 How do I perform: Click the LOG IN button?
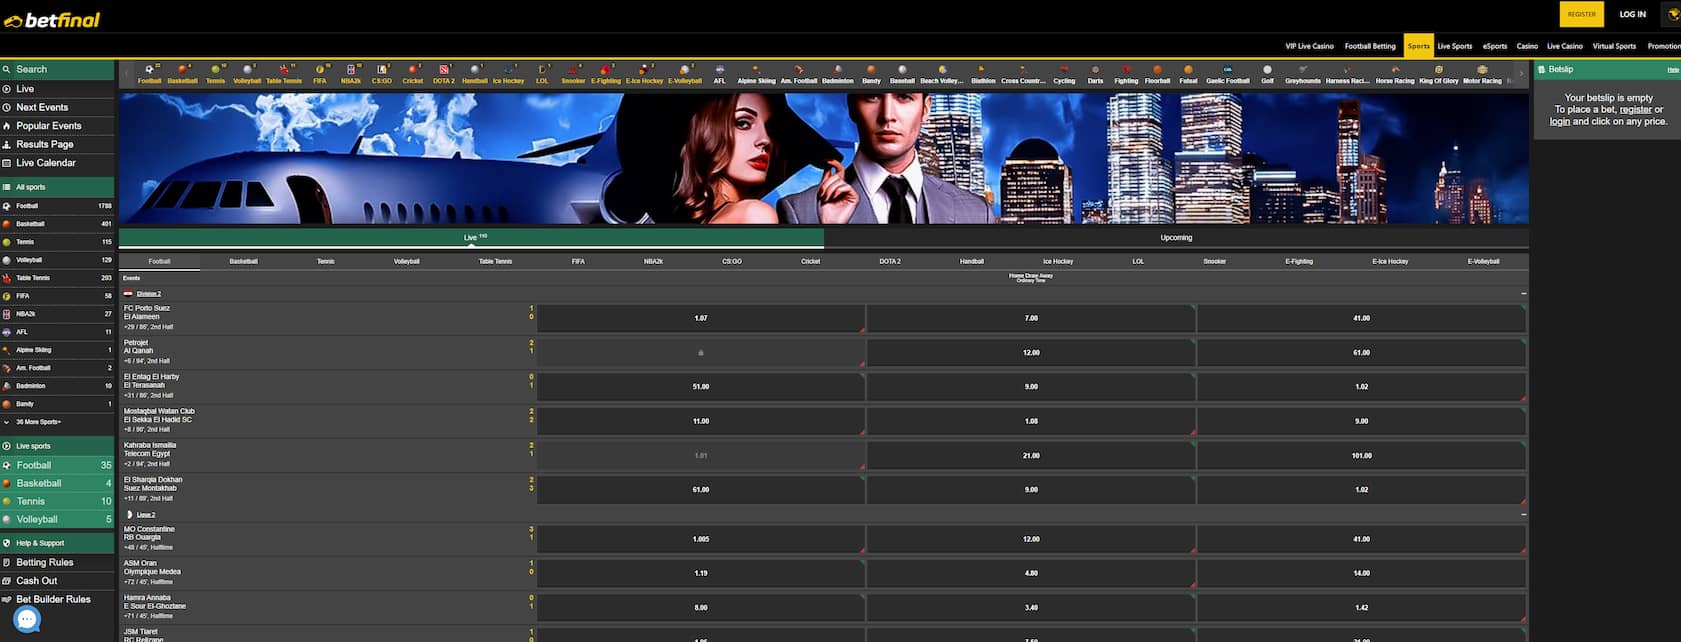click(1632, 14)
